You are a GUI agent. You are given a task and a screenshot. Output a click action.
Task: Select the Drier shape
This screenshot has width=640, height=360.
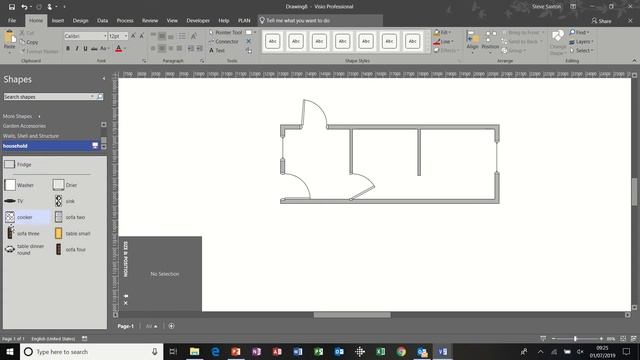(x=65, y=185)
